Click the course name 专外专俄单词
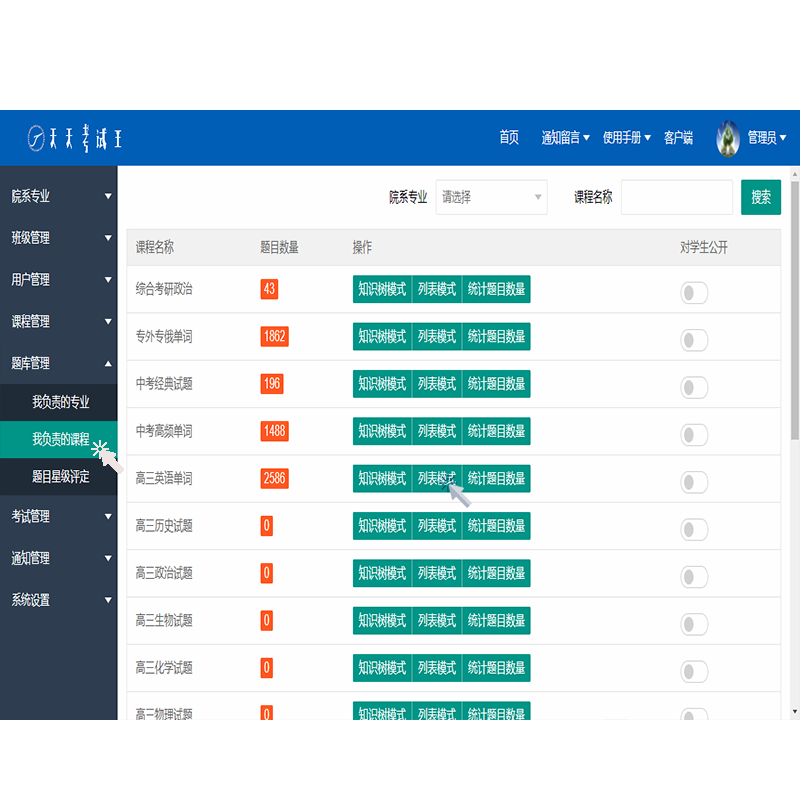800x800 pixels. coord(164,337)
